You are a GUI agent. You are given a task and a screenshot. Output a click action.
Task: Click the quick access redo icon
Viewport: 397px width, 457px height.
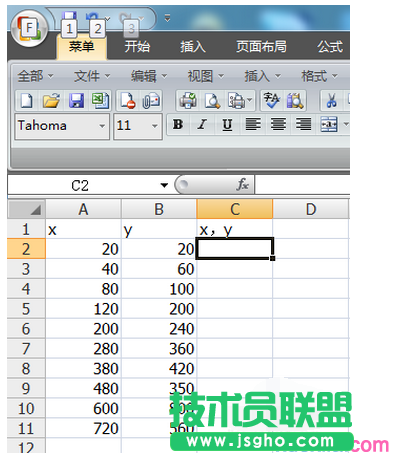point(127,18)
